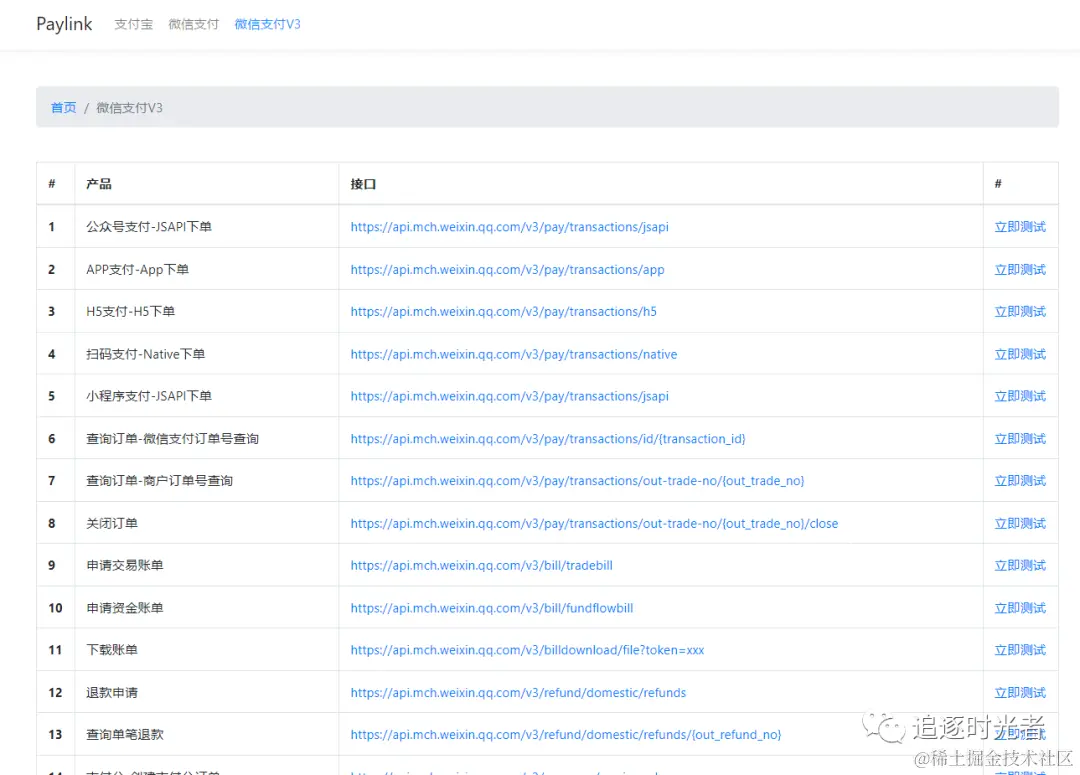
Task: Open the billdownload file API link
Action: click(527, 649)
